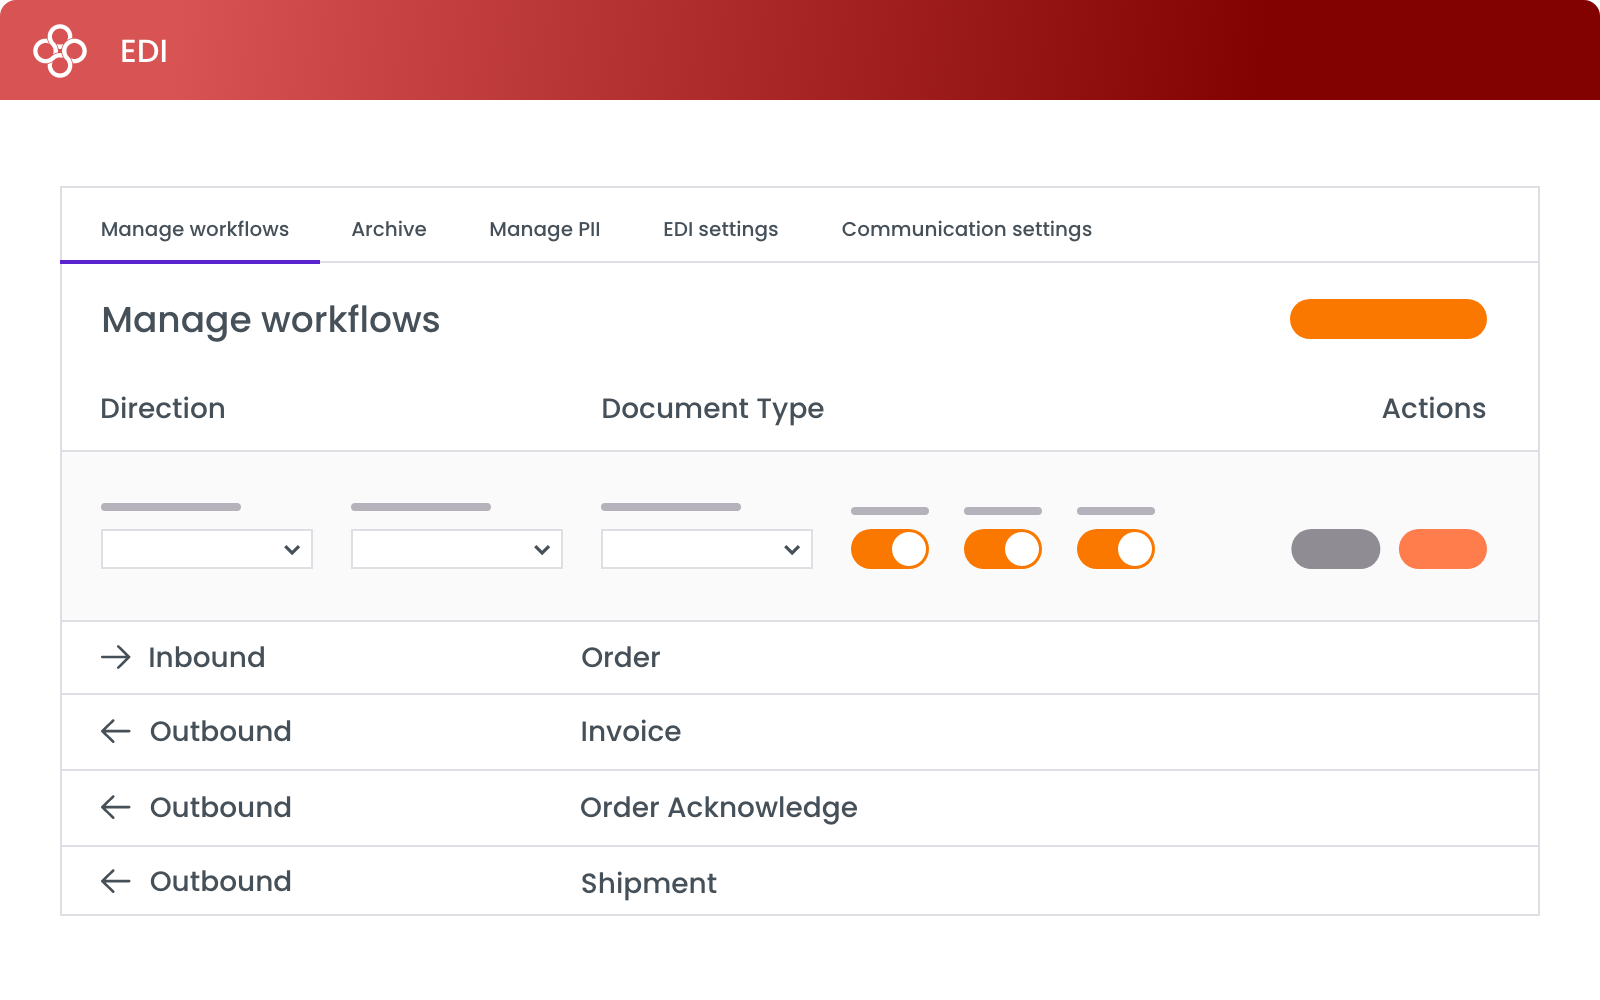Click the EDI logo icon in the header
The width and height of the screenshot is (1600, 1000).
[x=60, y=50]
